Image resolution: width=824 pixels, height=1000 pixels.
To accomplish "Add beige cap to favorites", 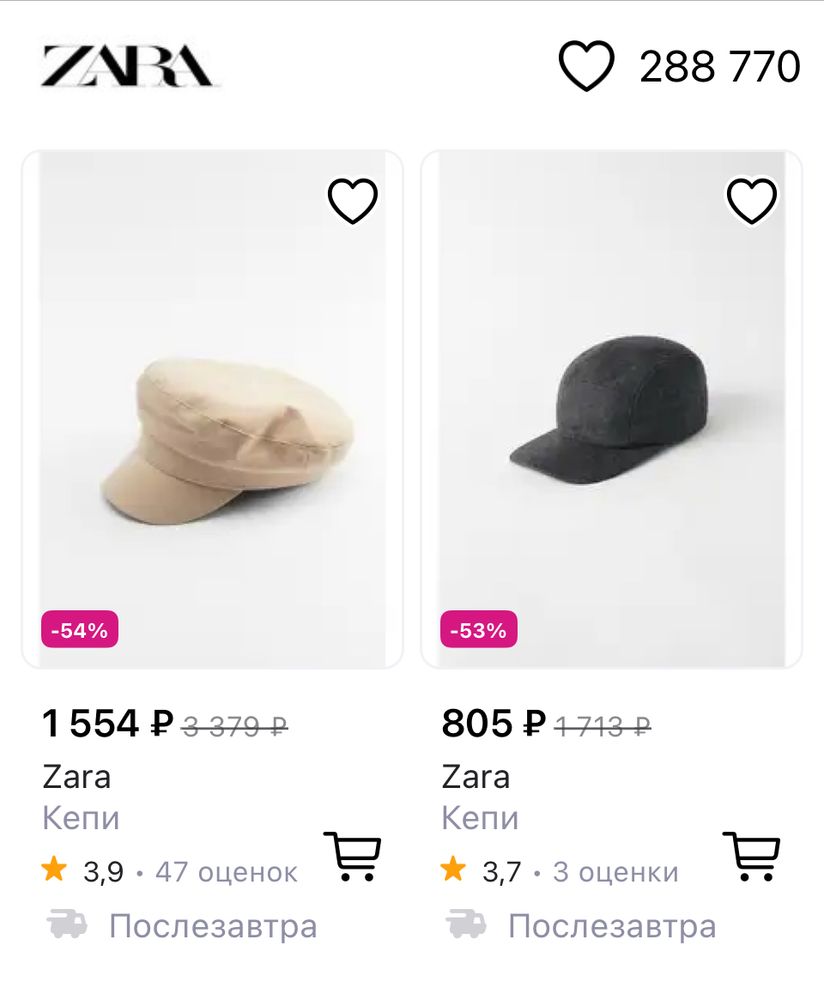I will pos(353,201).
